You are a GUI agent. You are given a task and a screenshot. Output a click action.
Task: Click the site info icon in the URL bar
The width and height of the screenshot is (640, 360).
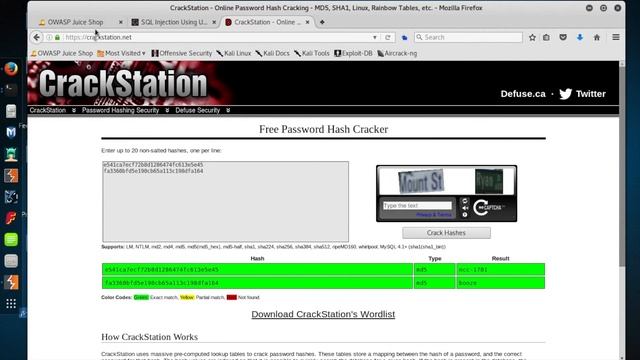click(x=49, y=37)
